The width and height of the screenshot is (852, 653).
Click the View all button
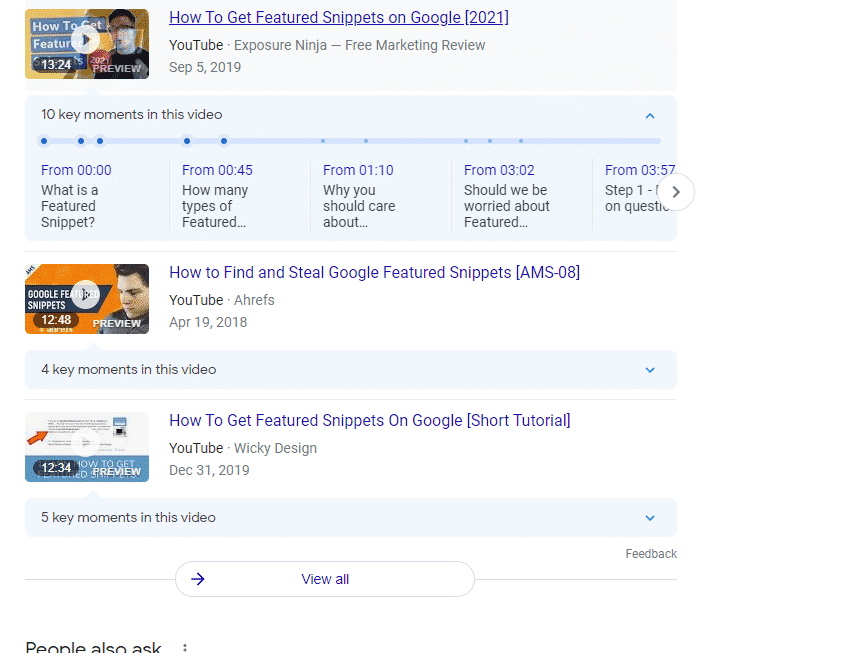point(325,579)
